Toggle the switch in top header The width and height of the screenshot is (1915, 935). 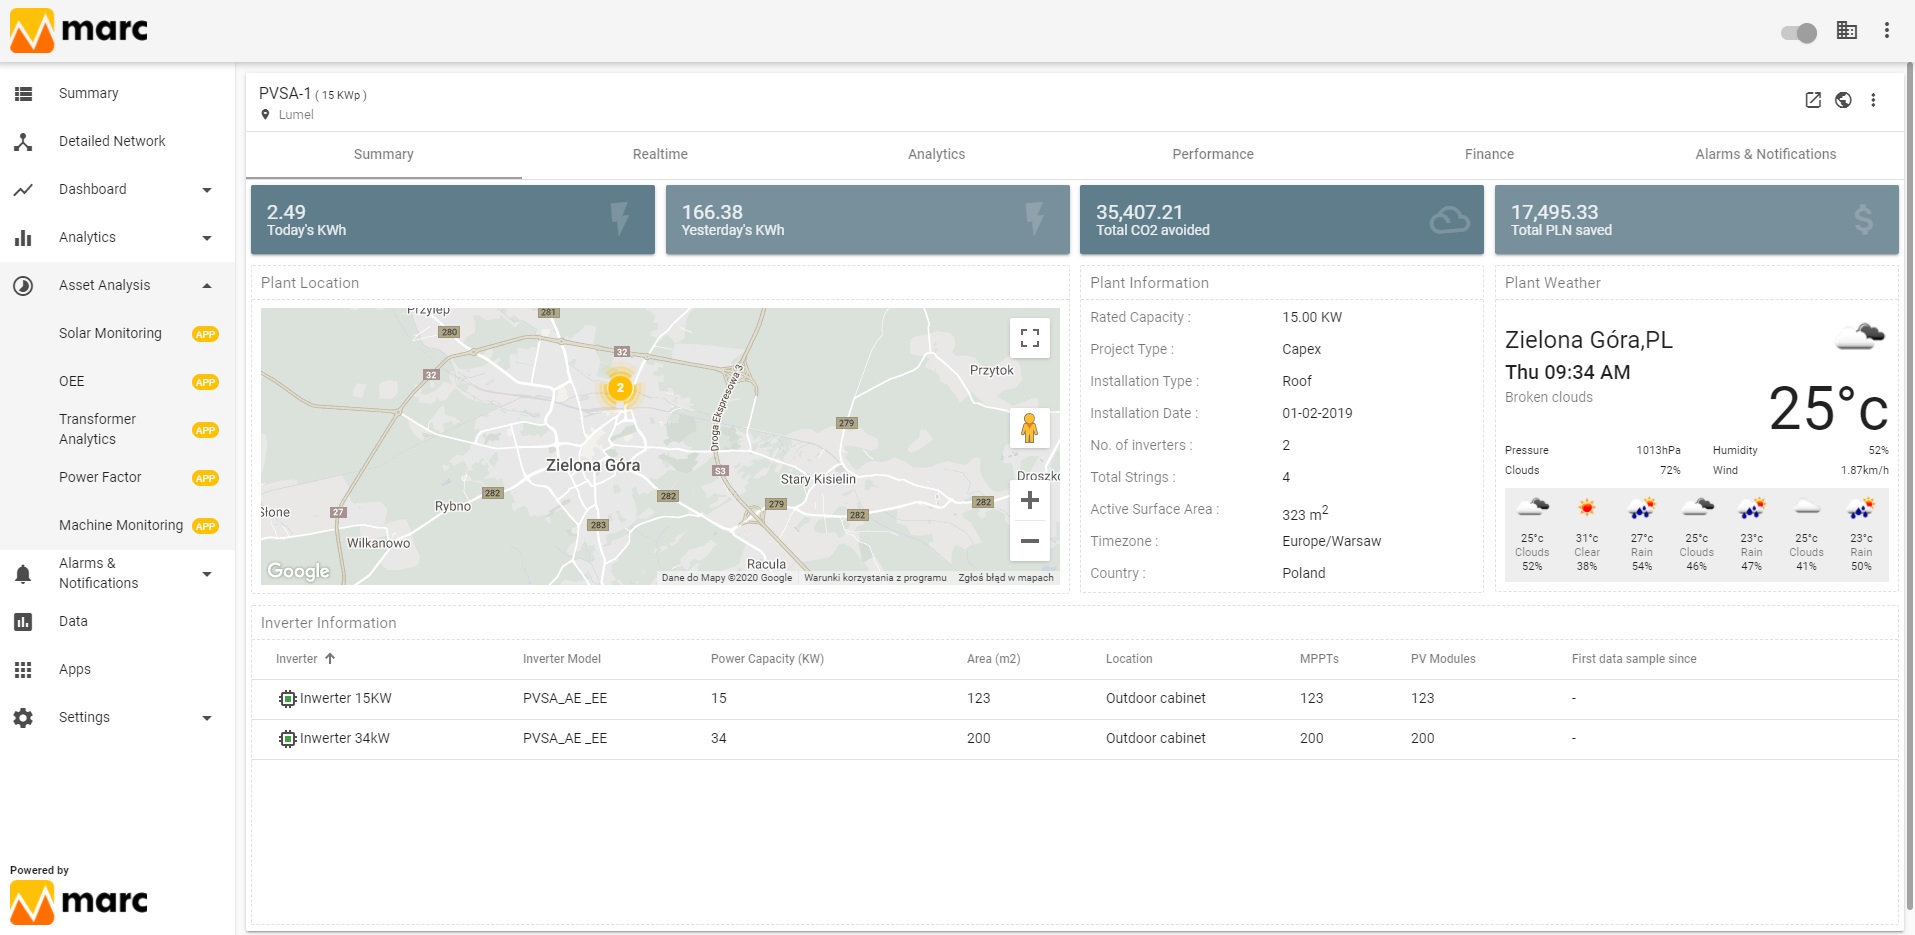1799,33
